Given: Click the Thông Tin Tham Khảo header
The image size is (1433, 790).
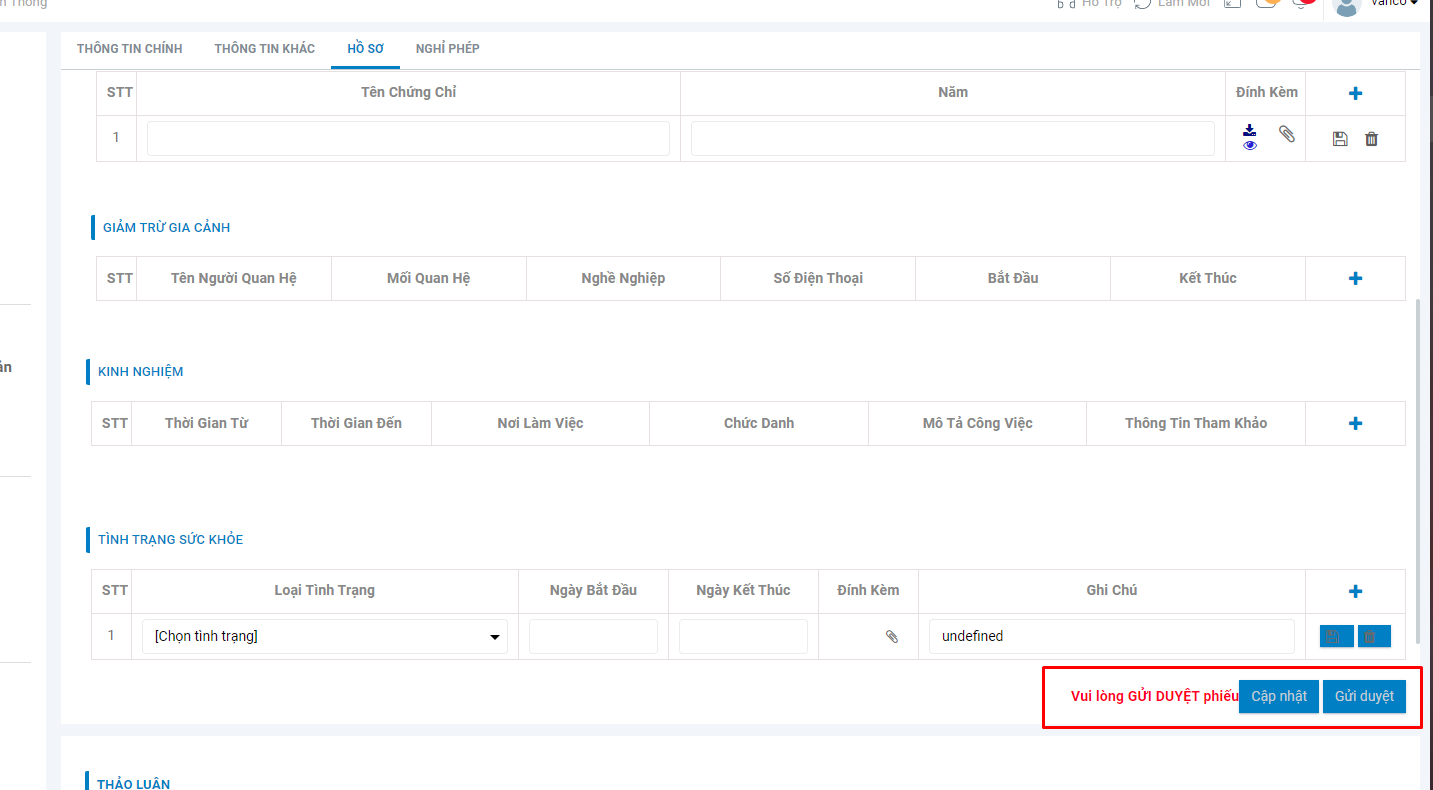Looking at the screenshot, I should click(1196, 423).
